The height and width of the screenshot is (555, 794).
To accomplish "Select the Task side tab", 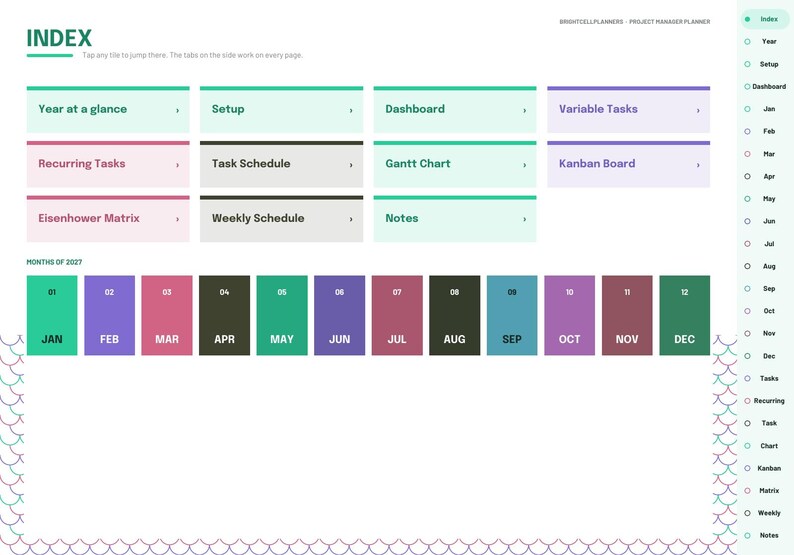I will 765,423.
